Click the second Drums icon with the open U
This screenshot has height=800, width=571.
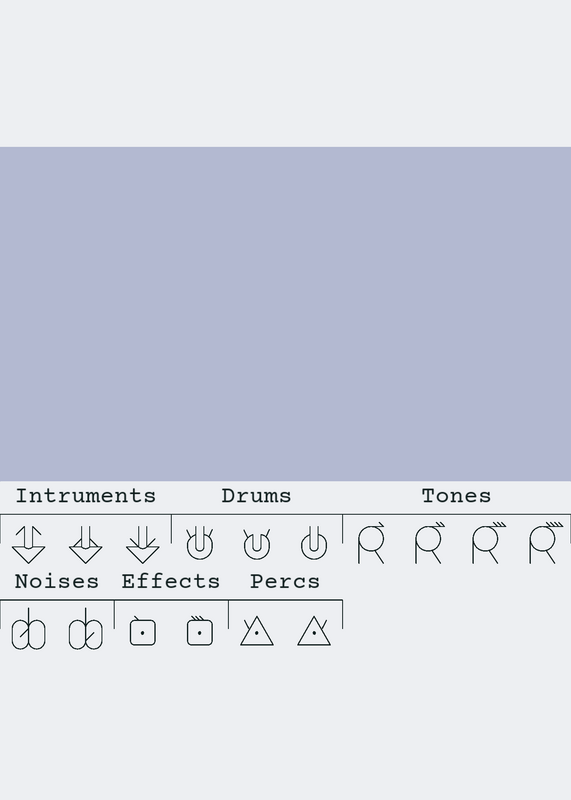click(x=257, y=544)
